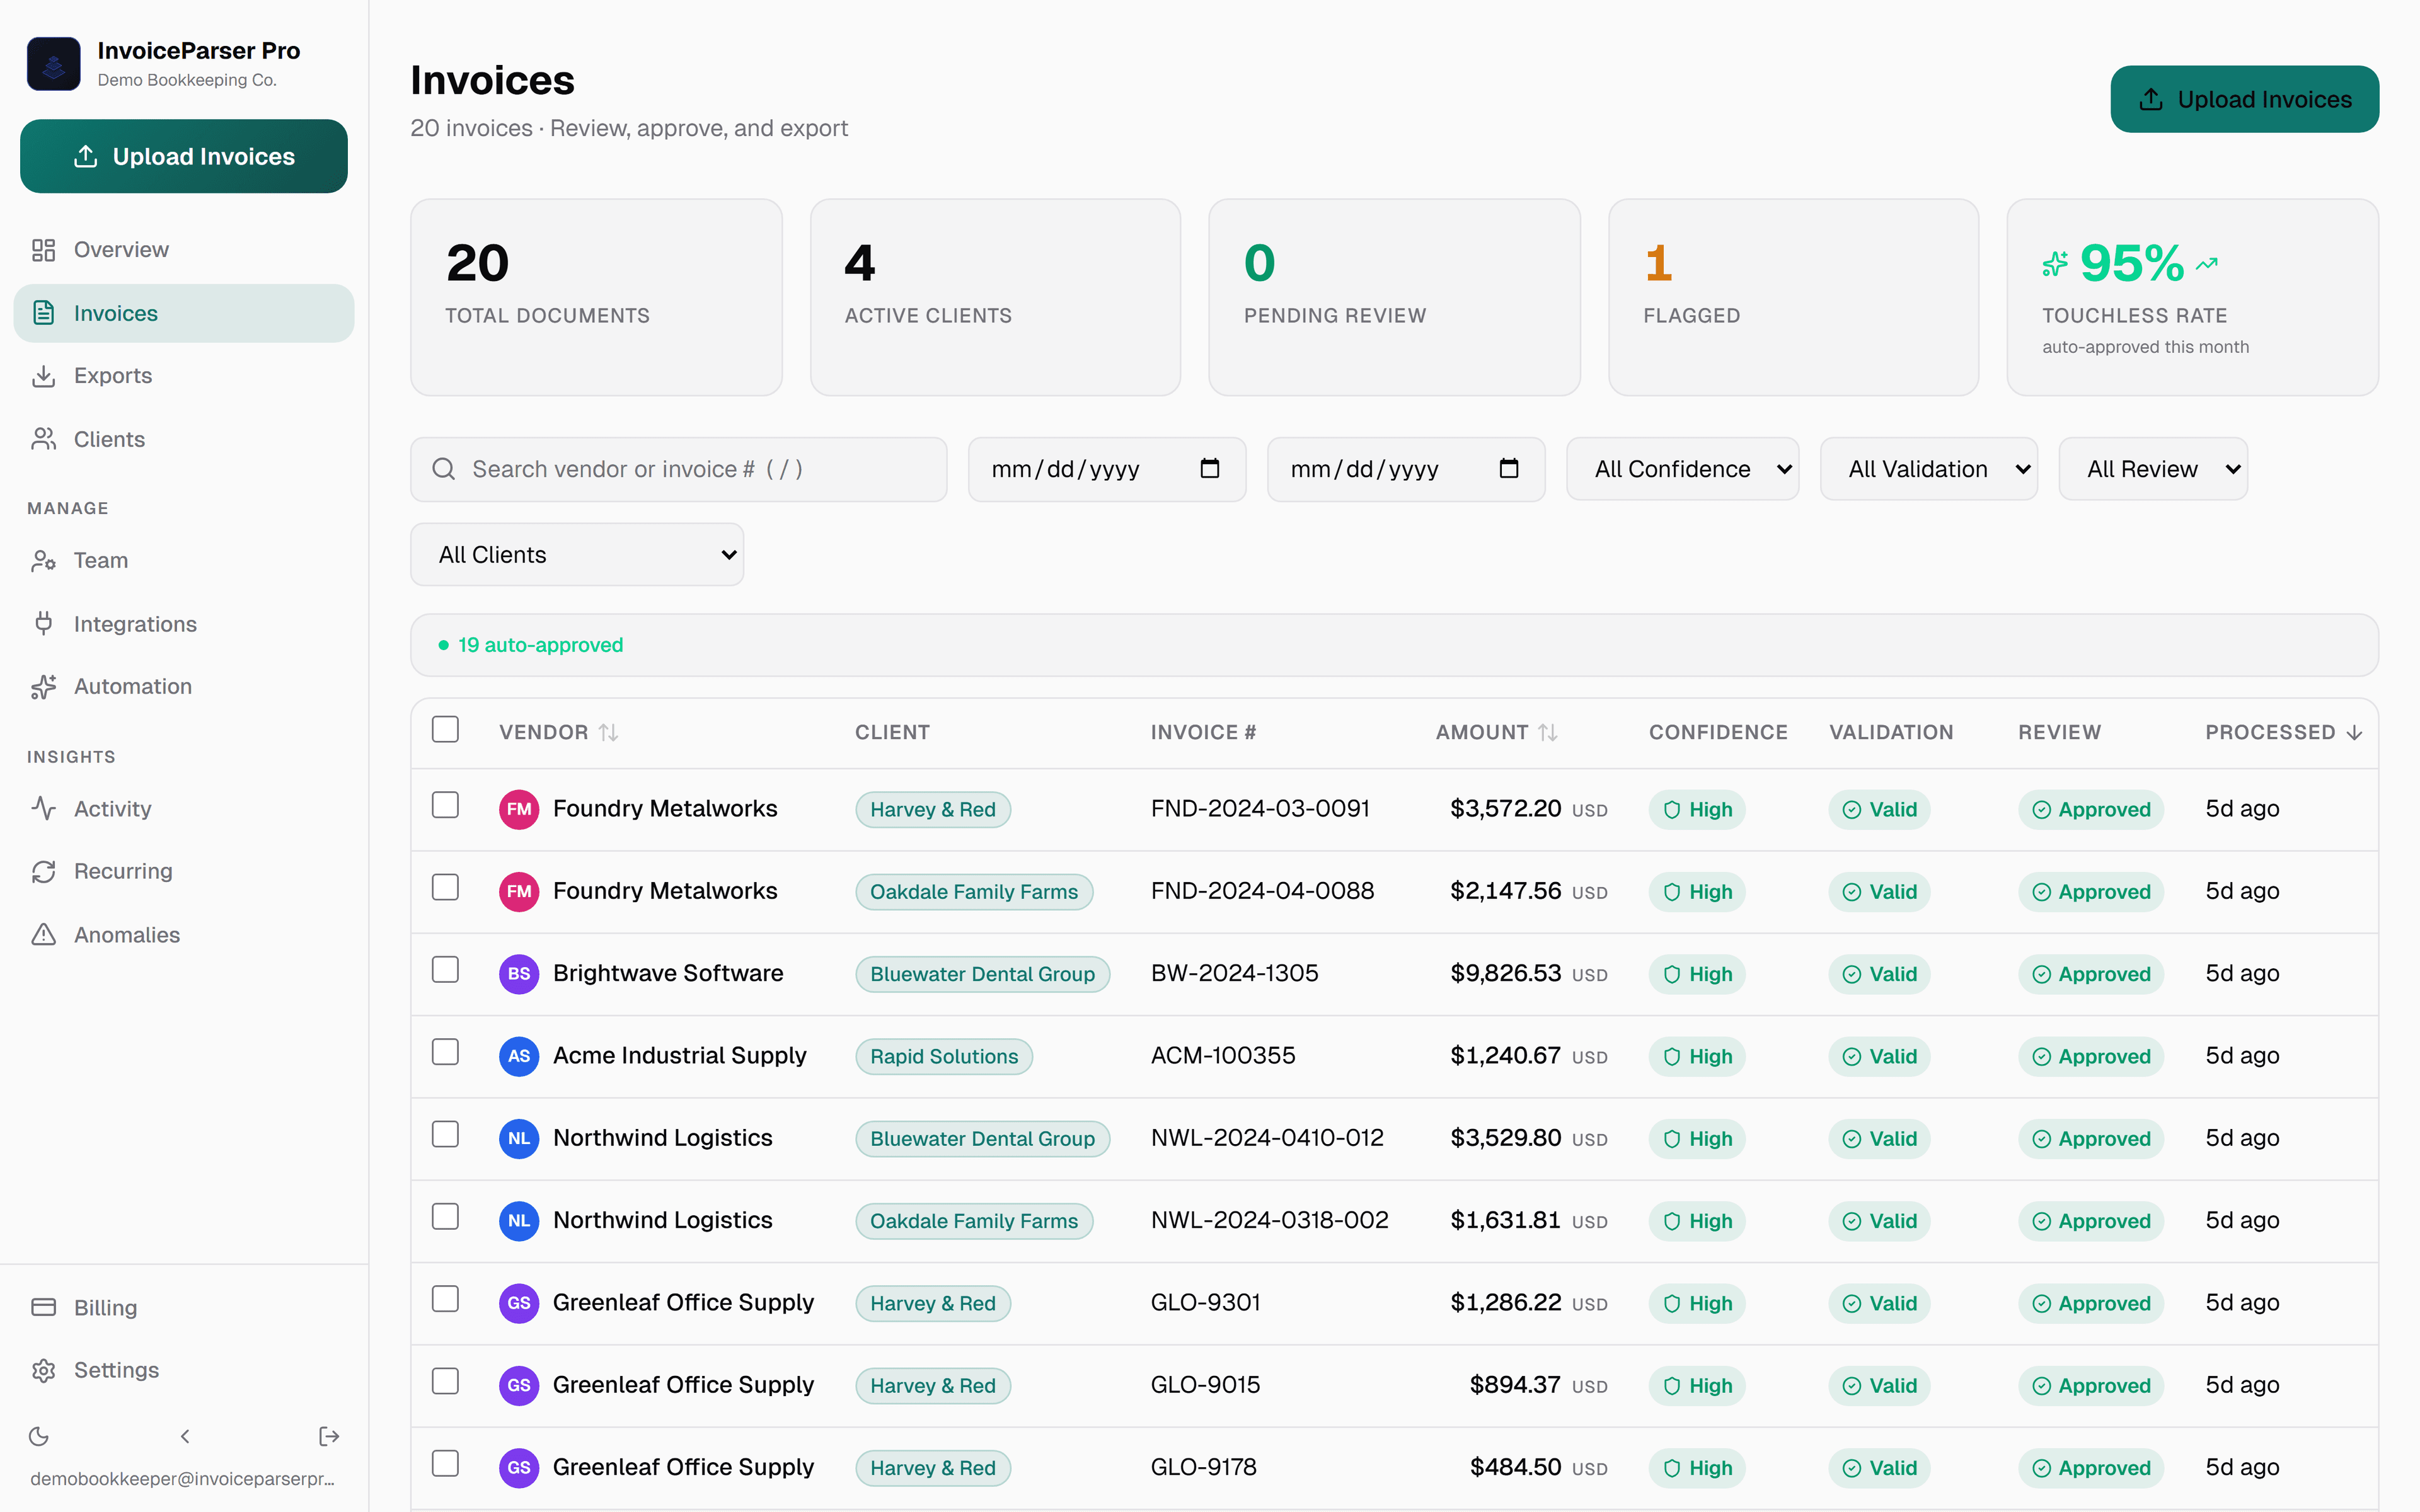This screenshot has width=2420, height=1512.
Task: Open calendar picker on first date field
Action: click(1210, 468)
